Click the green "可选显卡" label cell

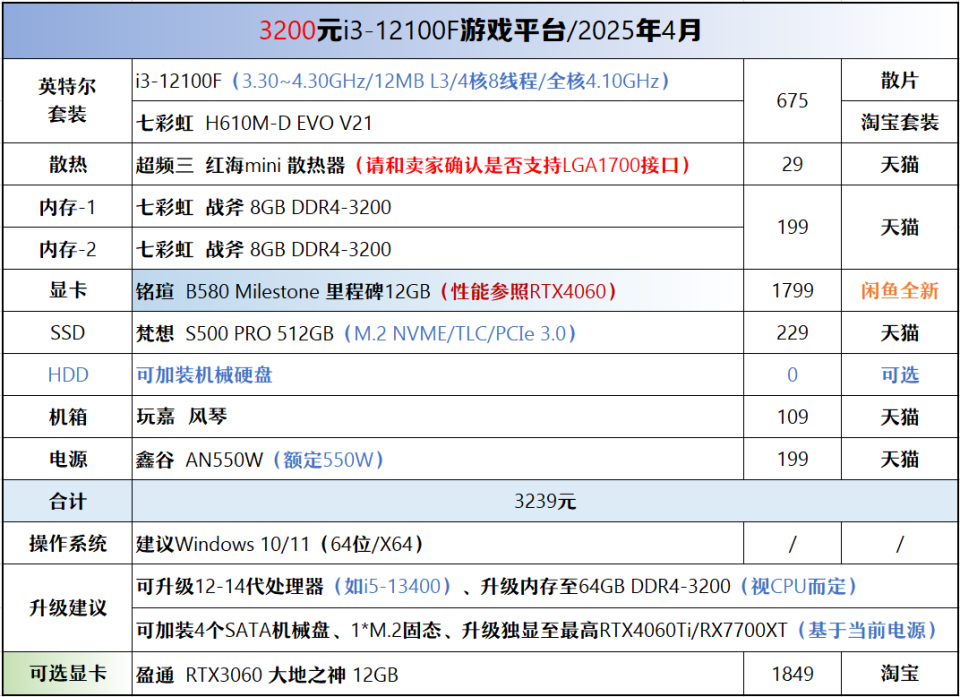[x=67, y=674]
